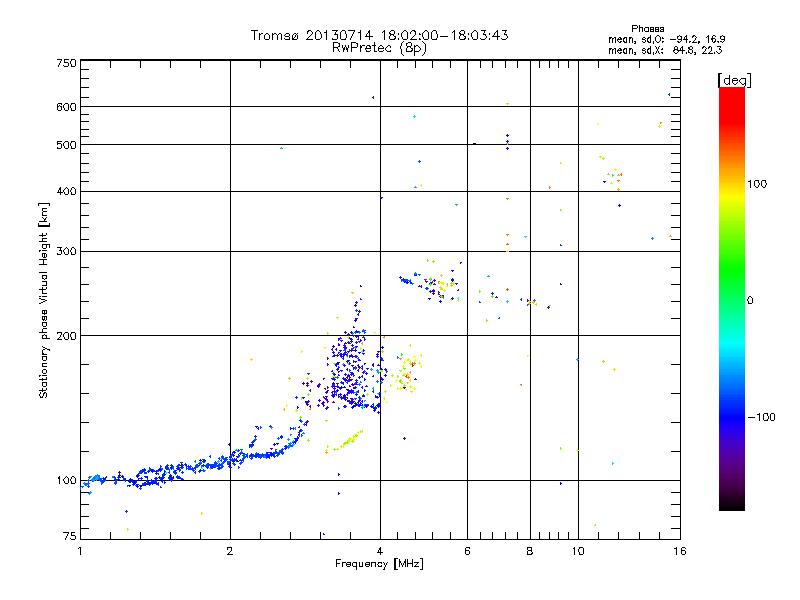The width and height of the screenshot is (800, 600).
Task: Click the colorbar tick label '0'
Action: click(x=750, y=301)
